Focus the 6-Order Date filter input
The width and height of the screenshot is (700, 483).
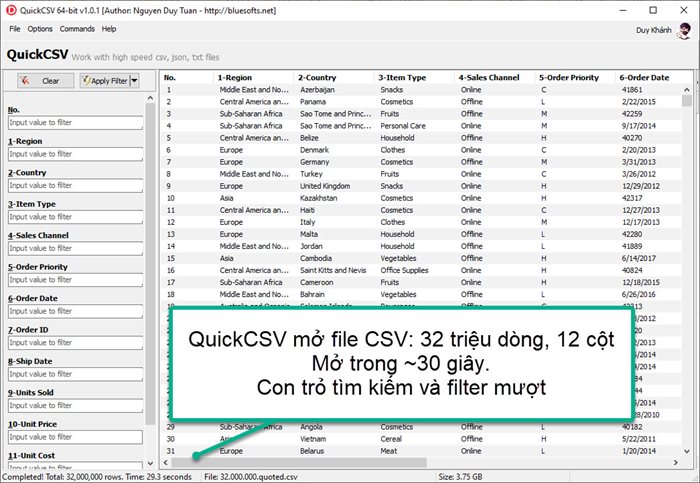tap(75, 312)
